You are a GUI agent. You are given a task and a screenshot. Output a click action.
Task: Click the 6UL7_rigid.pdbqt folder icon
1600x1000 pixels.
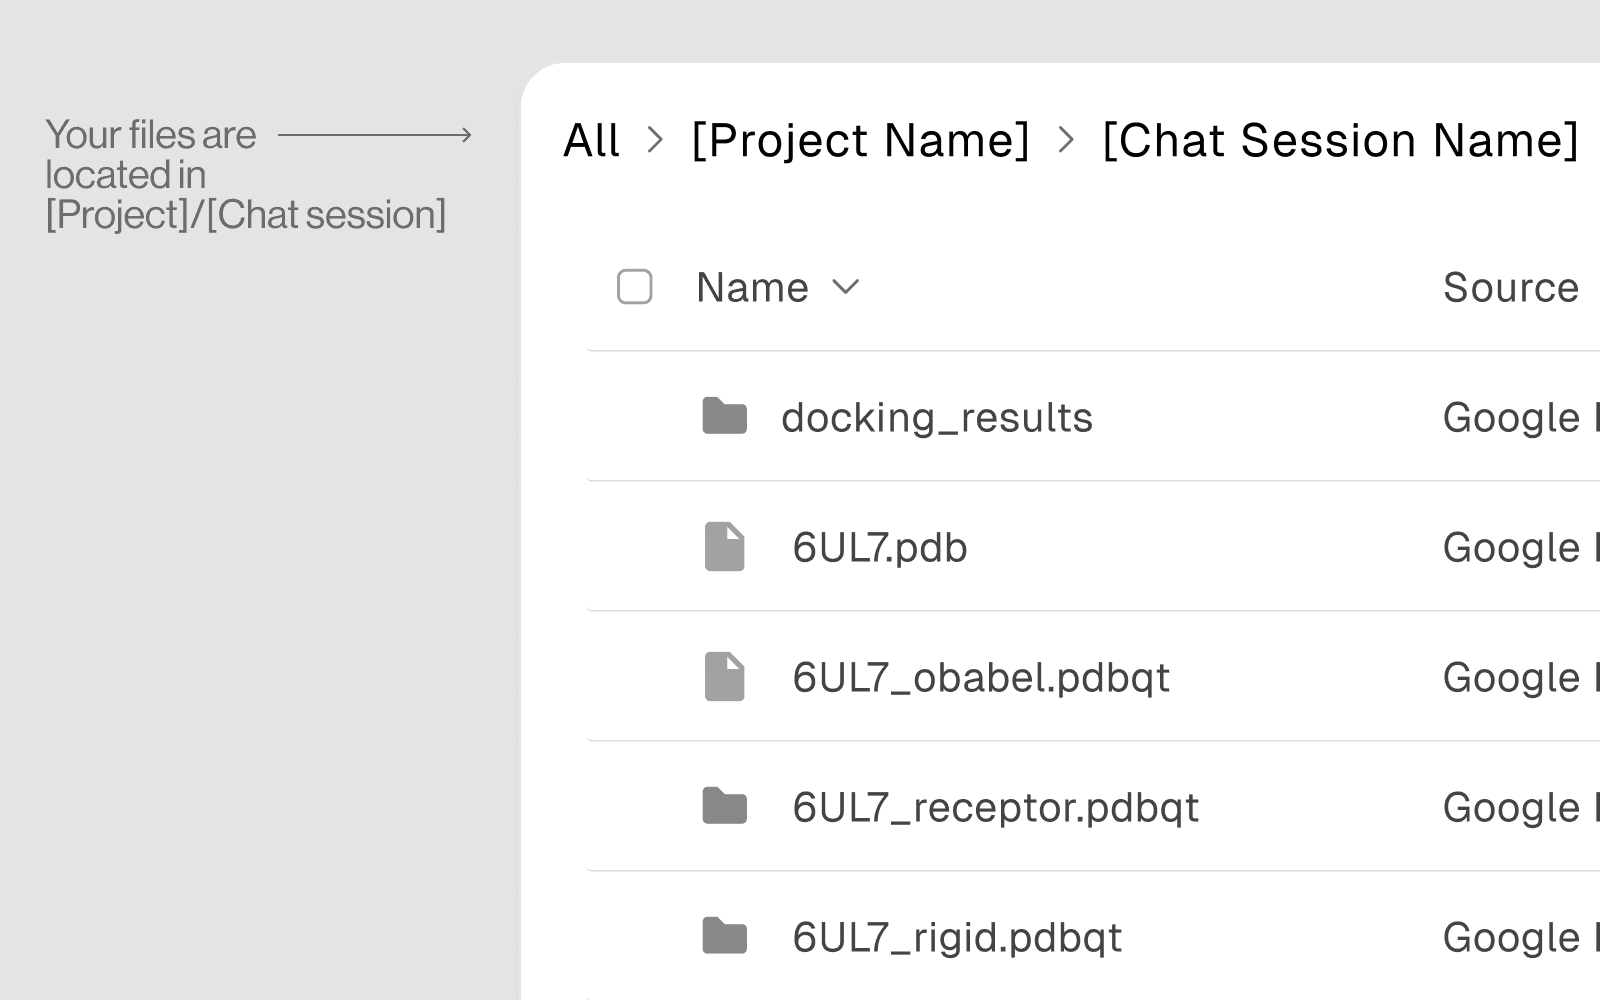(724, 936)
